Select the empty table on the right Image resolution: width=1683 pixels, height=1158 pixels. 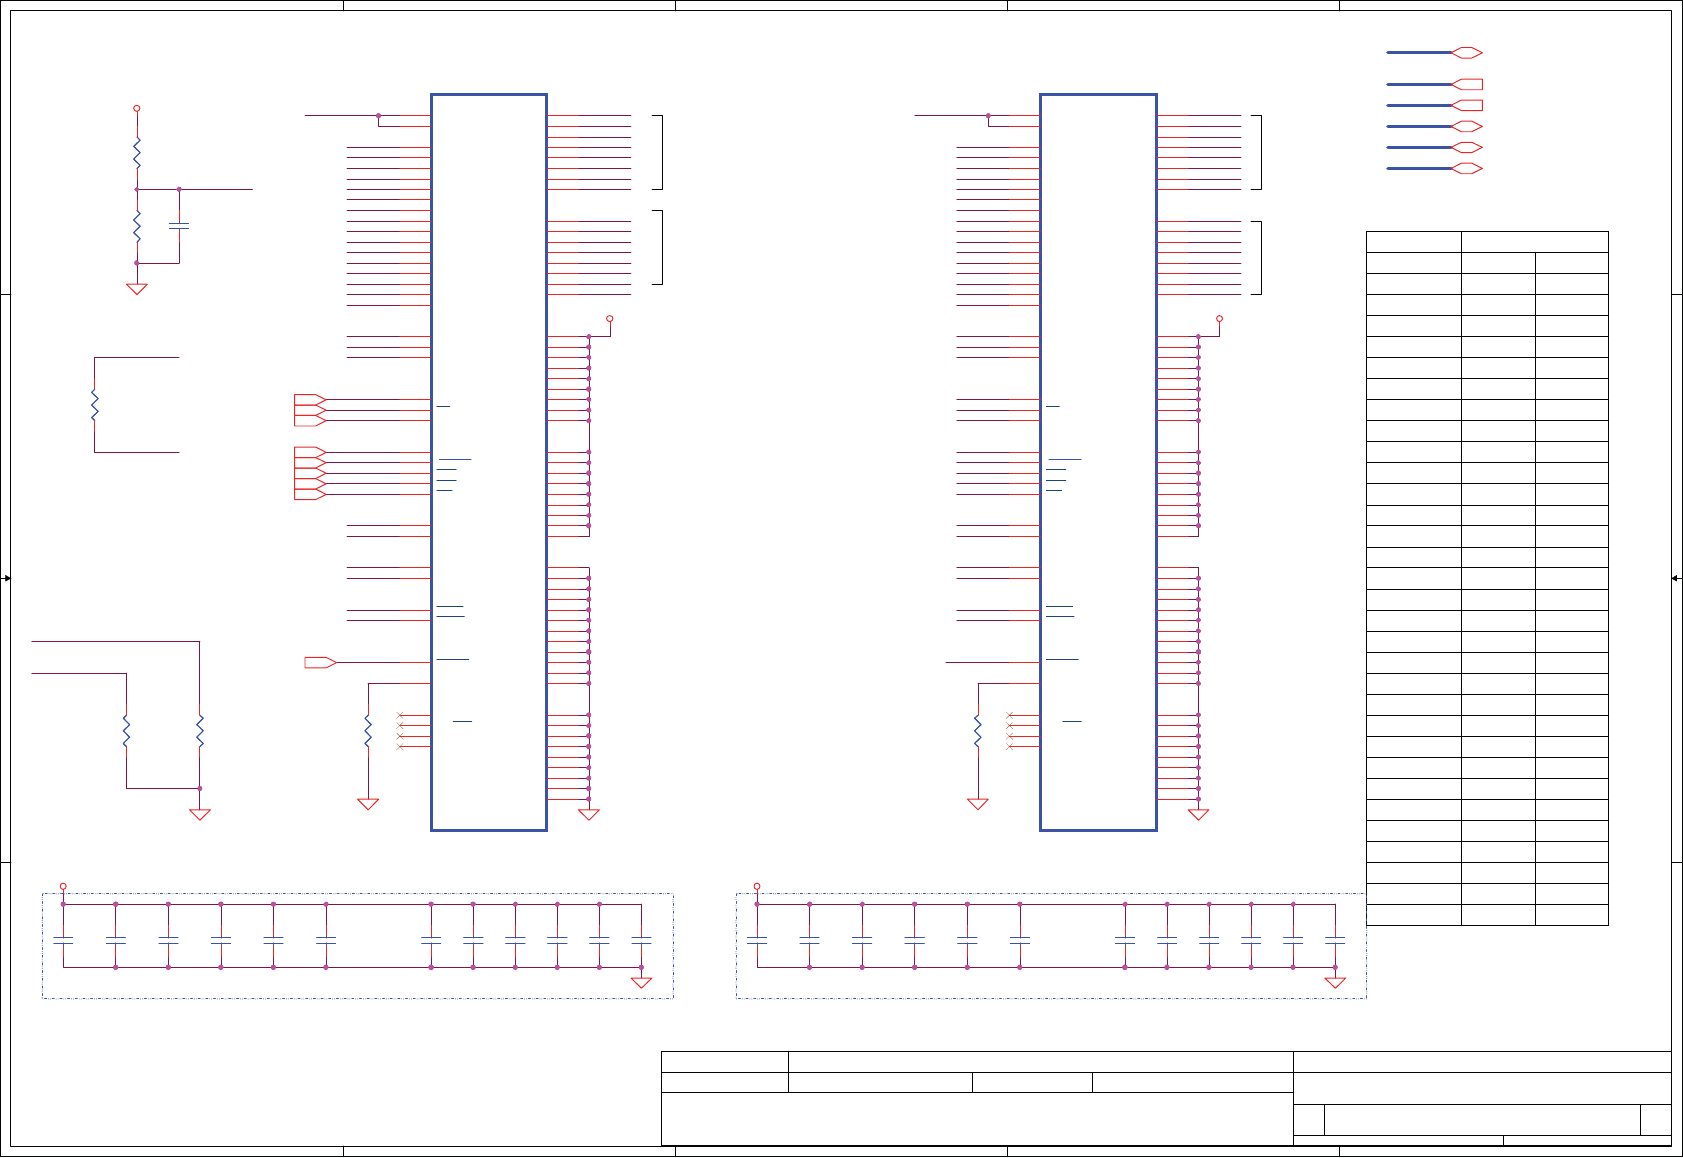point(1487,578)
